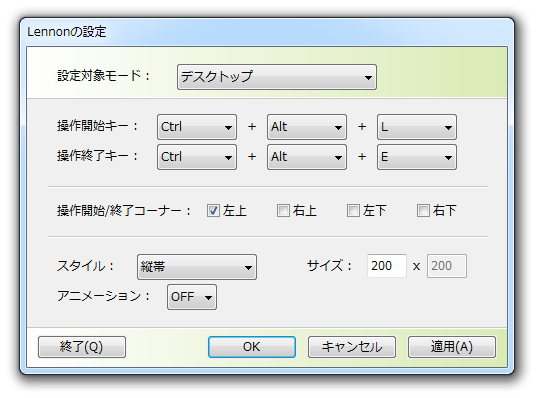Screen dimensions: 538x398
Task: Open the 操作終了キー dropdown showing E
Action: (x=417, y=157)
